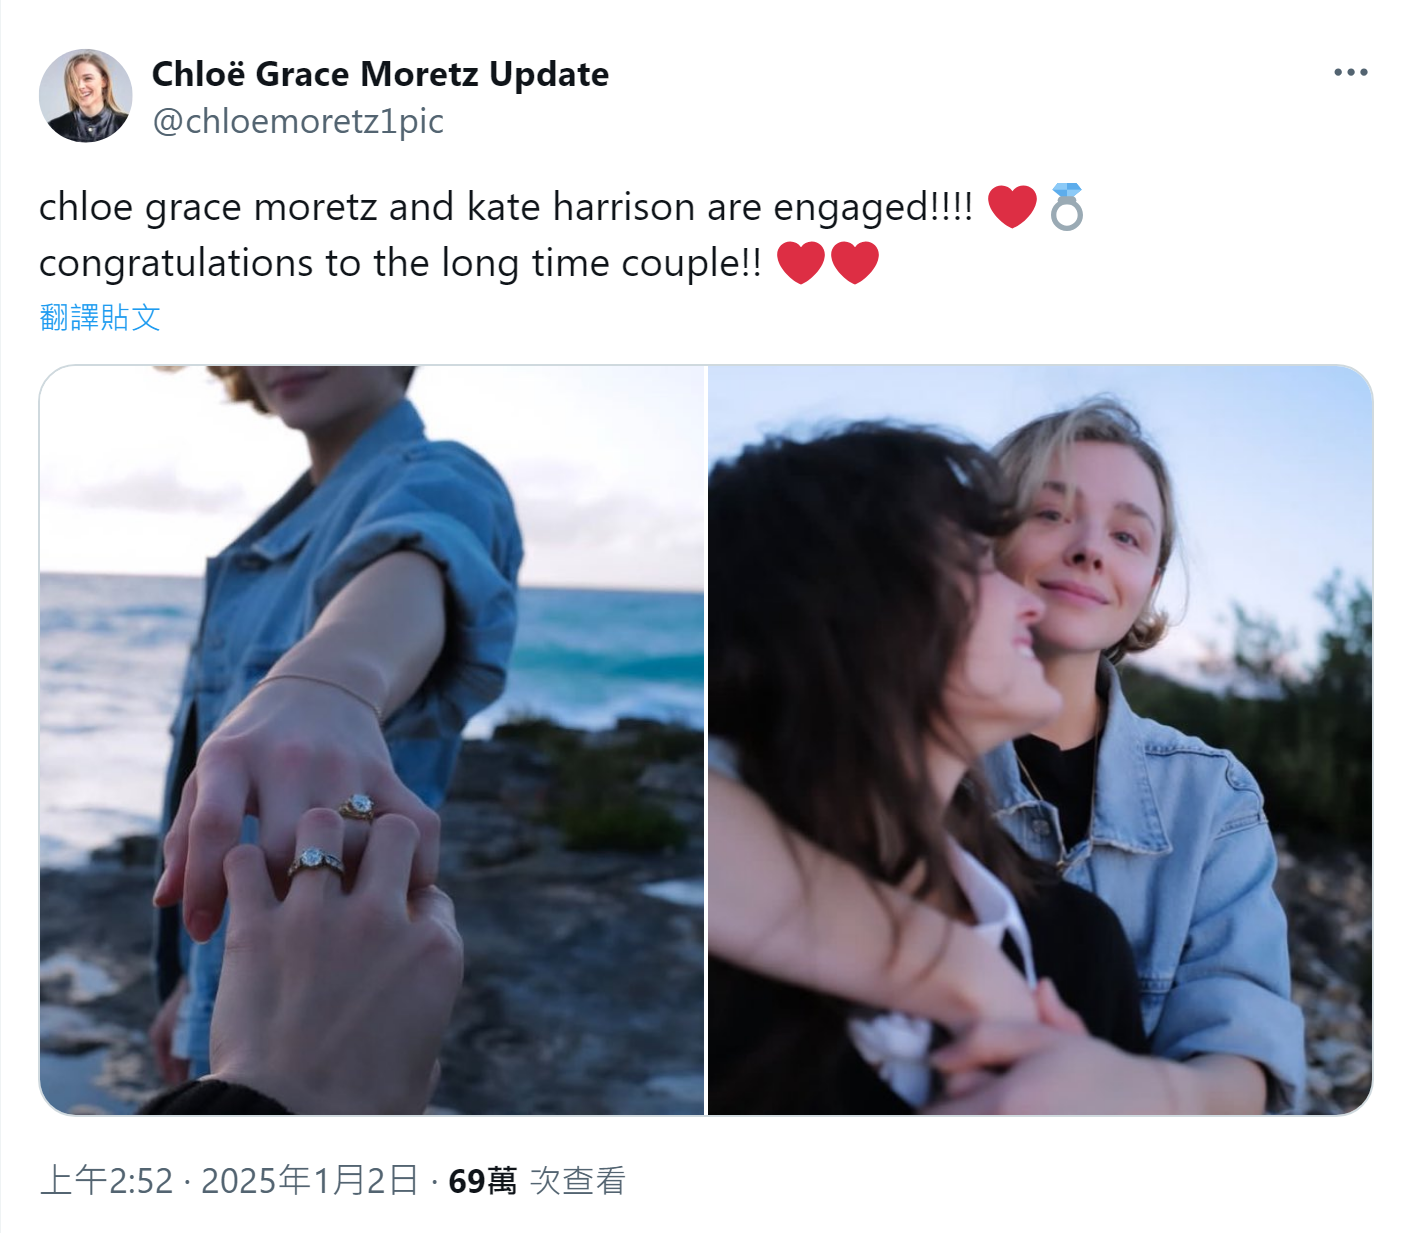Open the 上午2:52 timestamp link
The image size is (1411, 1233).
point(106,1181)
